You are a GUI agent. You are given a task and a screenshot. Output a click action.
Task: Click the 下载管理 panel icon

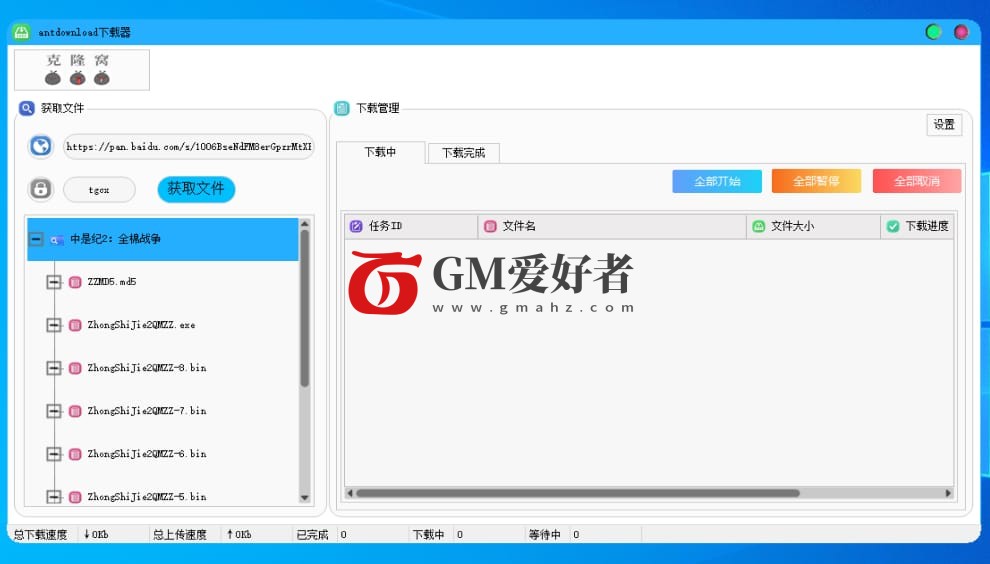[x=342, y=108]
